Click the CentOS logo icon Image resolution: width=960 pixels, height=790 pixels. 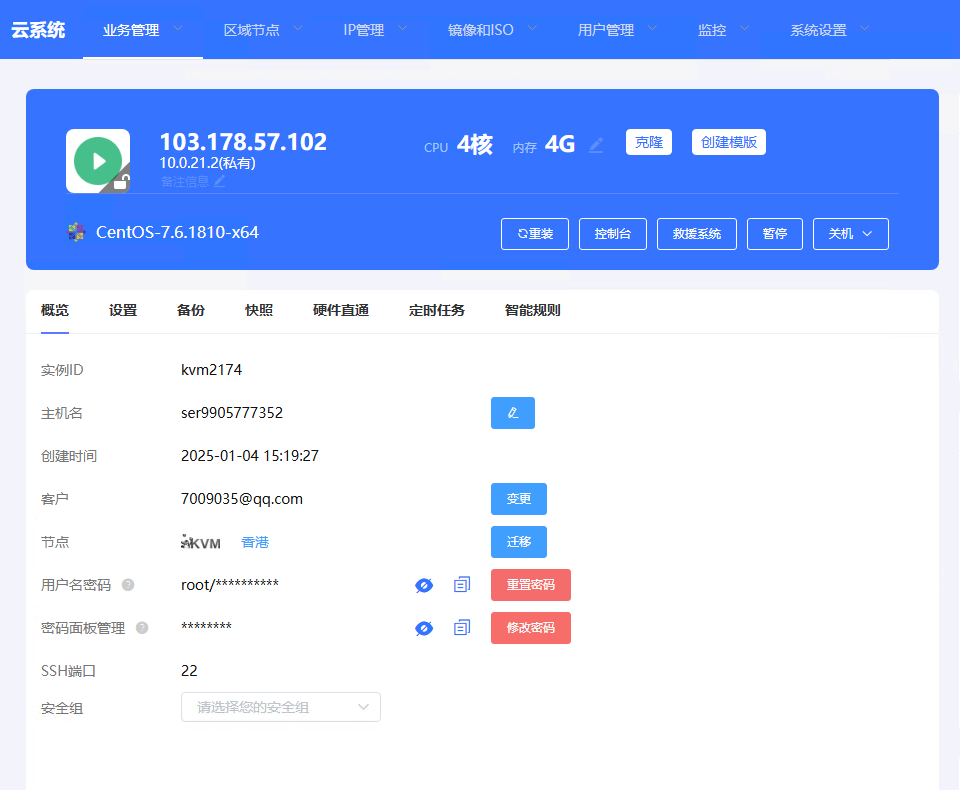pyautogui.click(x=76, y=231)
